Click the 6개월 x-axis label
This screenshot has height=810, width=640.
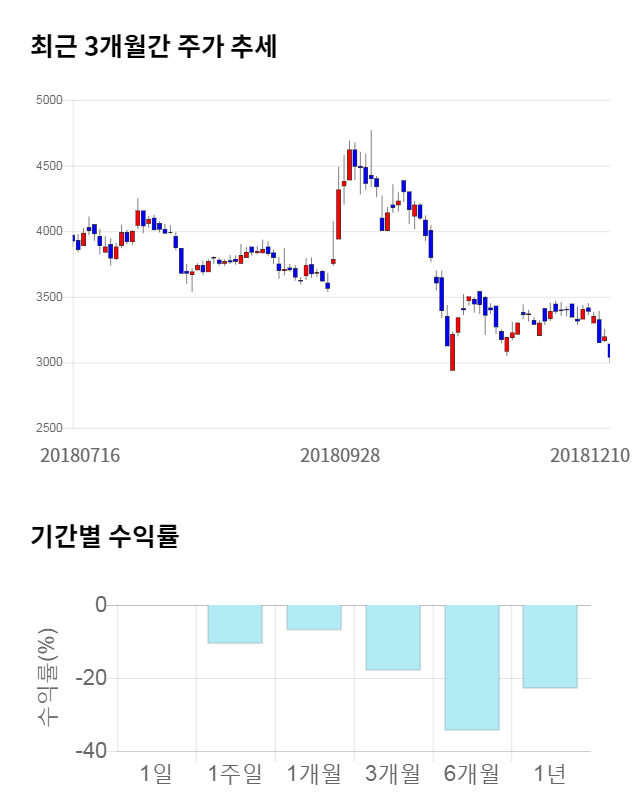[472, 773]
